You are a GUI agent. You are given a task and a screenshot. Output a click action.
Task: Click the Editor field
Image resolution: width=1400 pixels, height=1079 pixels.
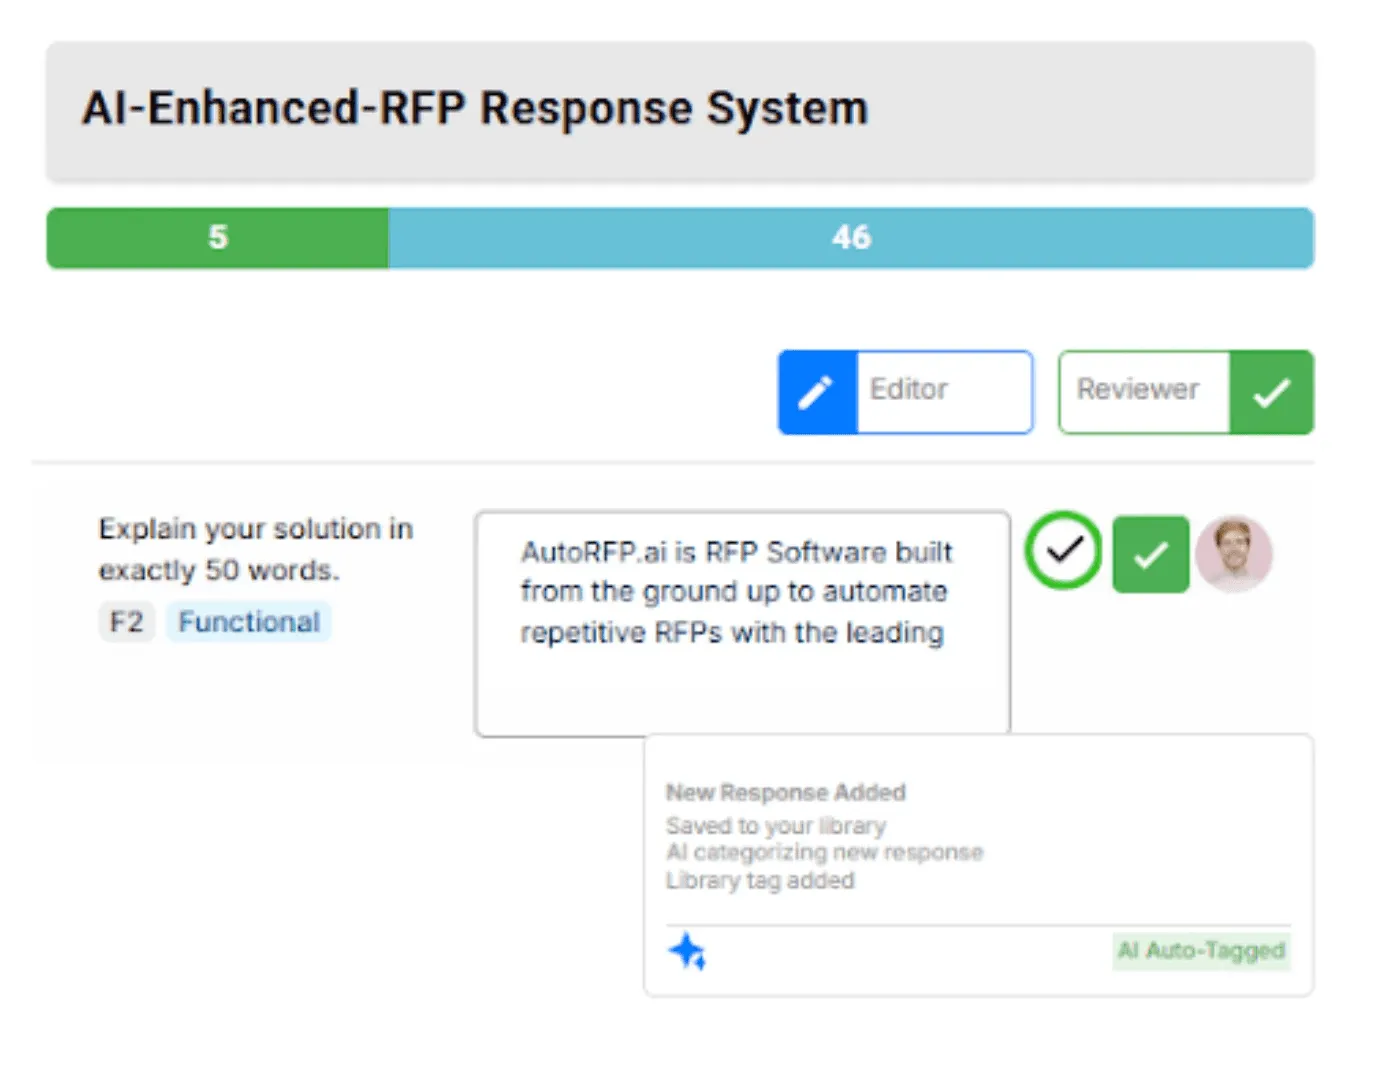[944, 392]
